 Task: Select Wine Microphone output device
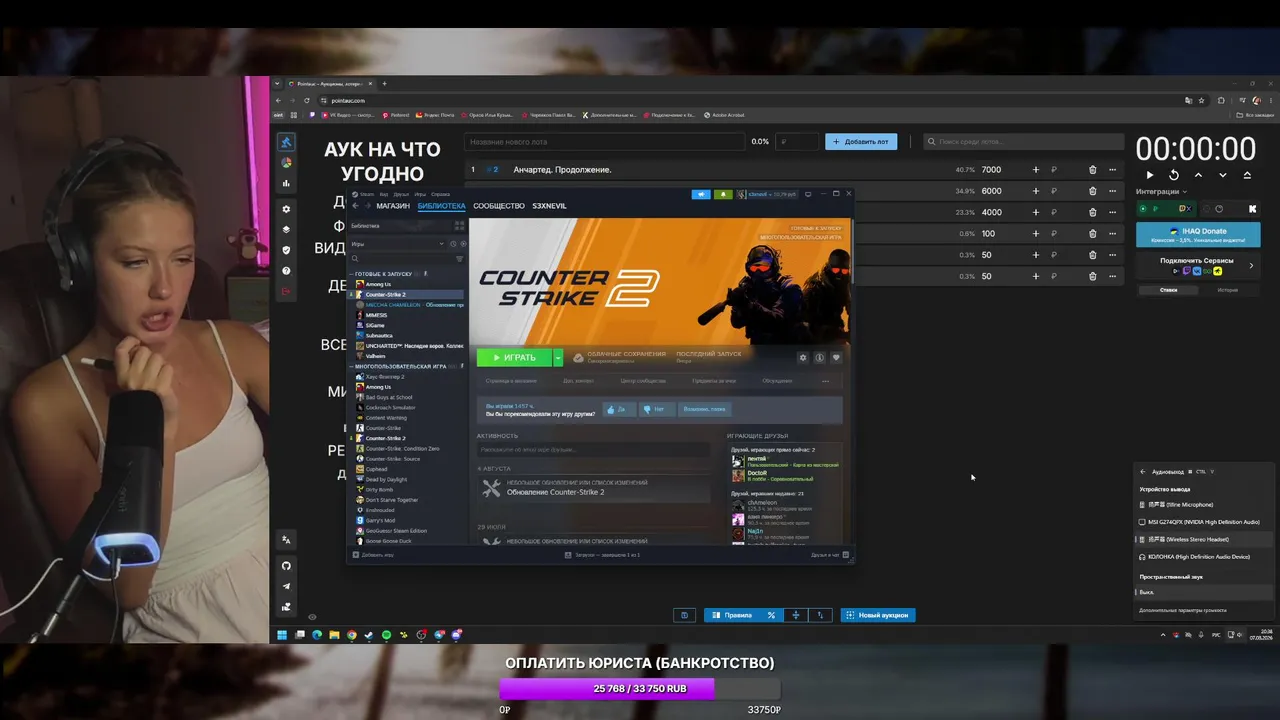pyautogui.click(x=1204, y=504)
